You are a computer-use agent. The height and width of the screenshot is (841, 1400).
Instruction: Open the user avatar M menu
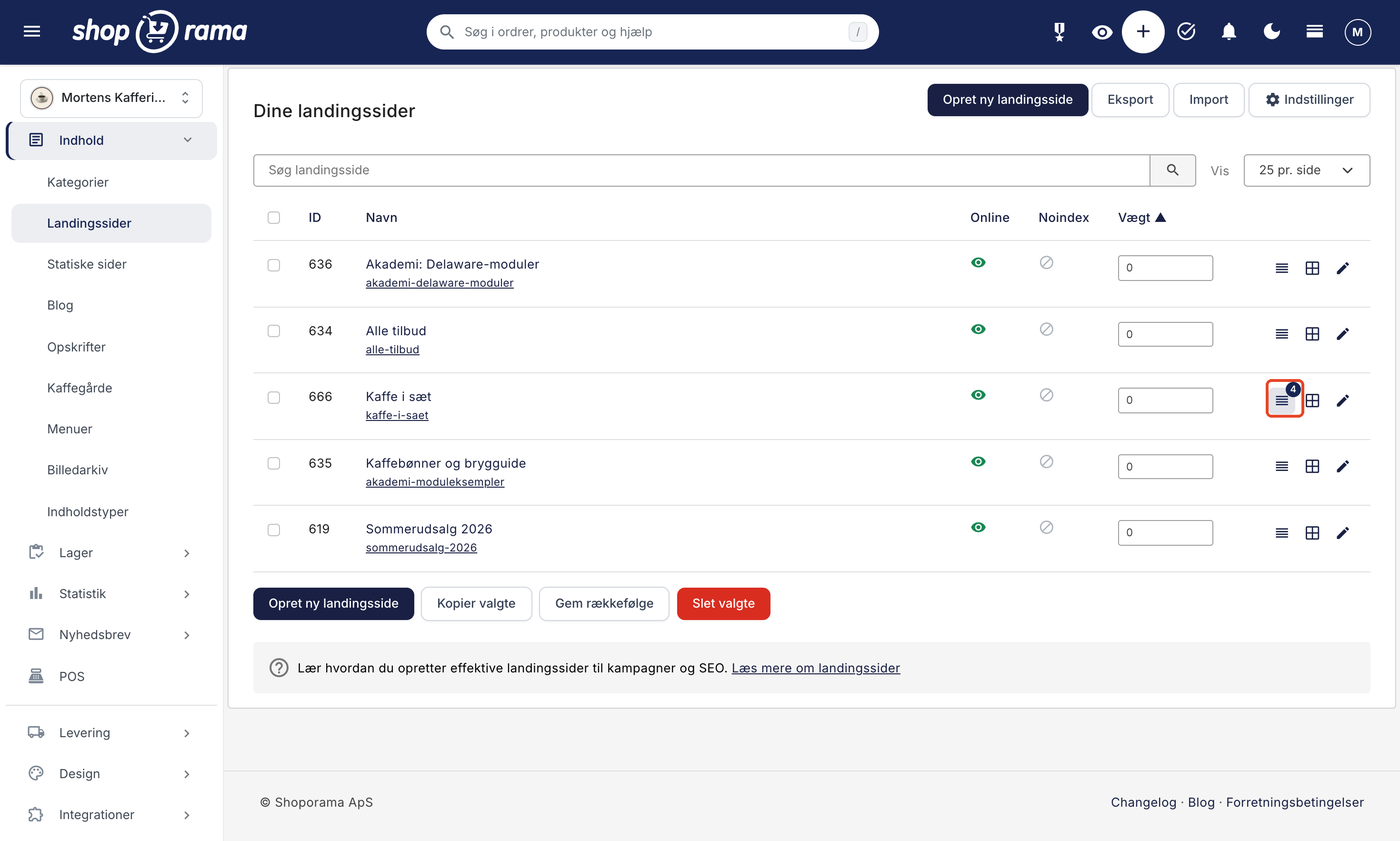tap(1357, 32)
